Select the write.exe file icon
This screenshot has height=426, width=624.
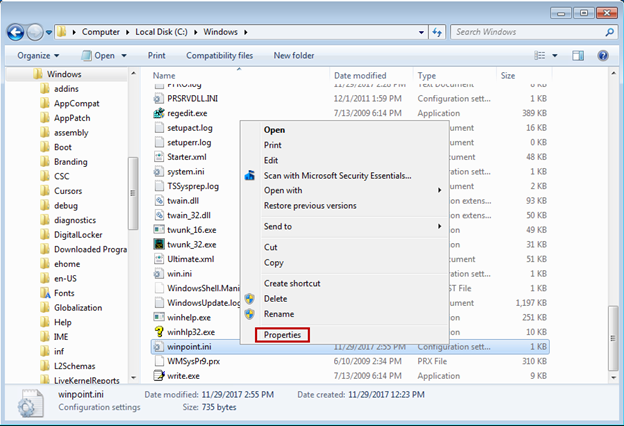pyautogui.click(x=159, y=375)
